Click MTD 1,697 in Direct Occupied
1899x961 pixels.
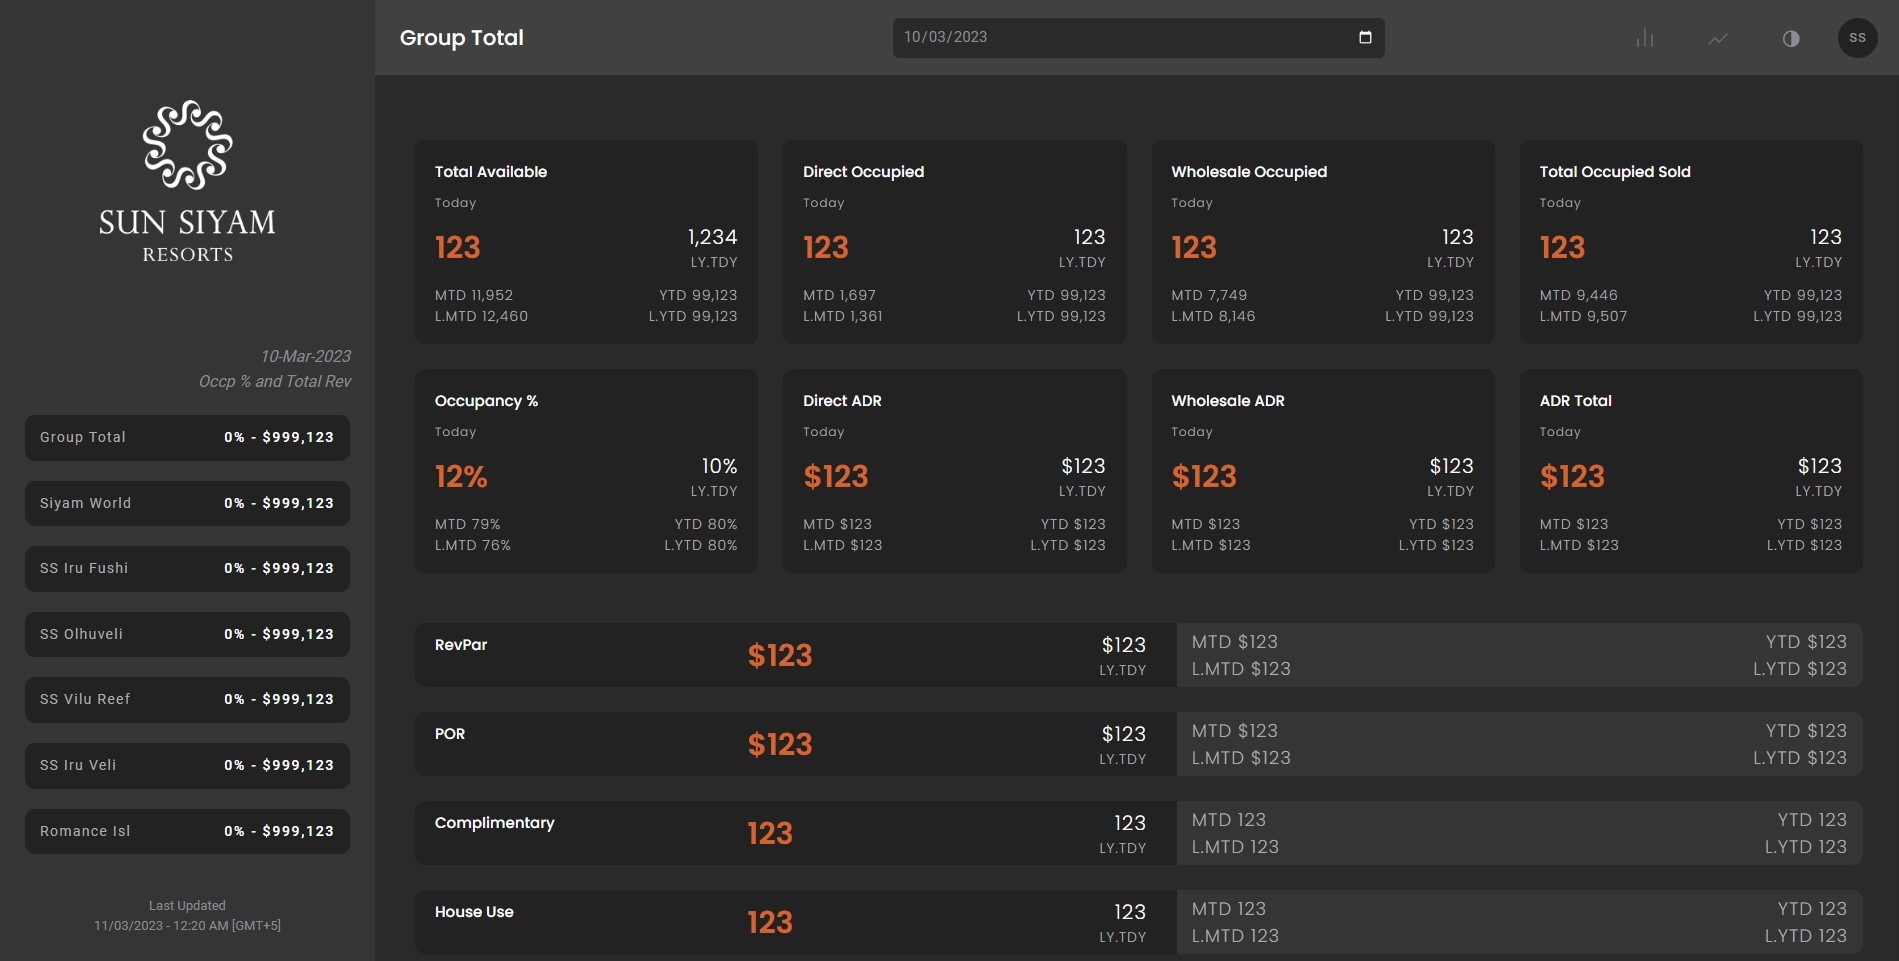pos(839,296)
